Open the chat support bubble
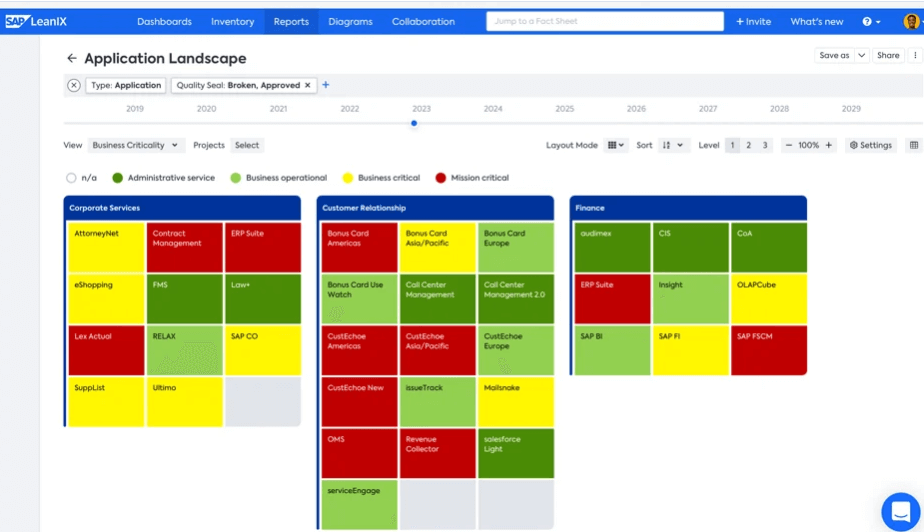Image resolution: width=924 pixels, height=532 pixels. (x=900, y=511)
